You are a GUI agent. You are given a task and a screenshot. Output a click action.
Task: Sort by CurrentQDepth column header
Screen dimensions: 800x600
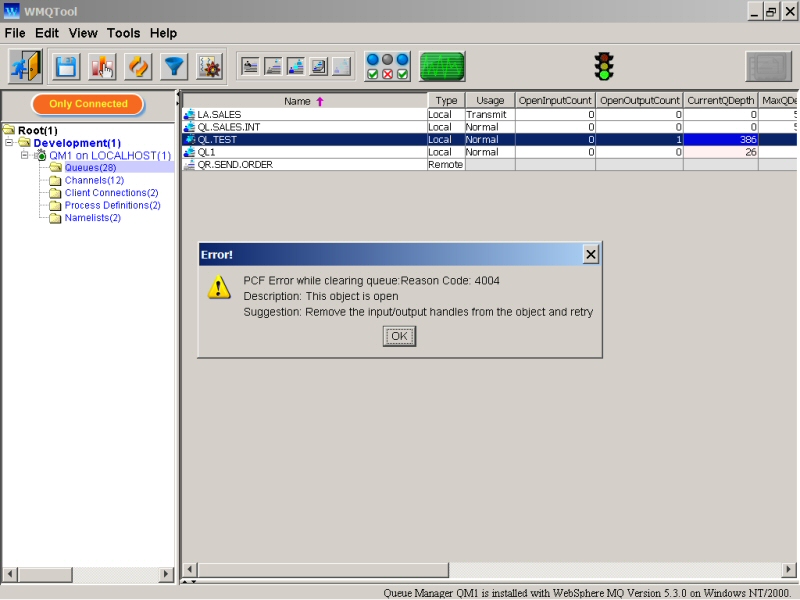720,101
